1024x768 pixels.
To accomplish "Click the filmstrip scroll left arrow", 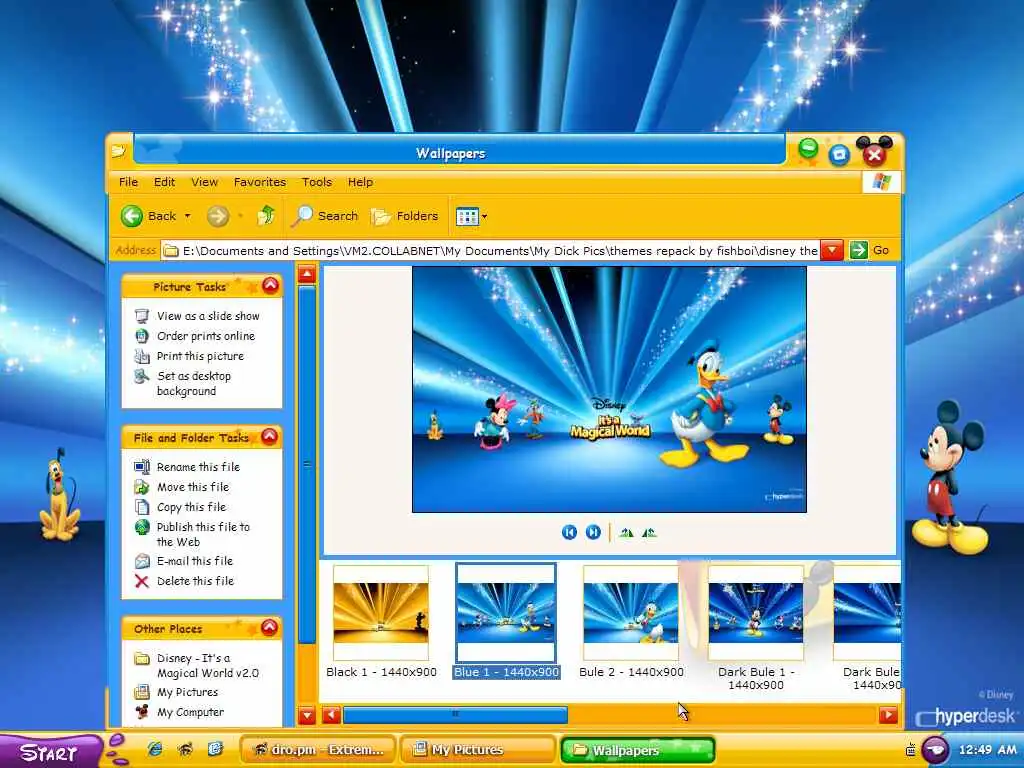I will tap(331, 715).
